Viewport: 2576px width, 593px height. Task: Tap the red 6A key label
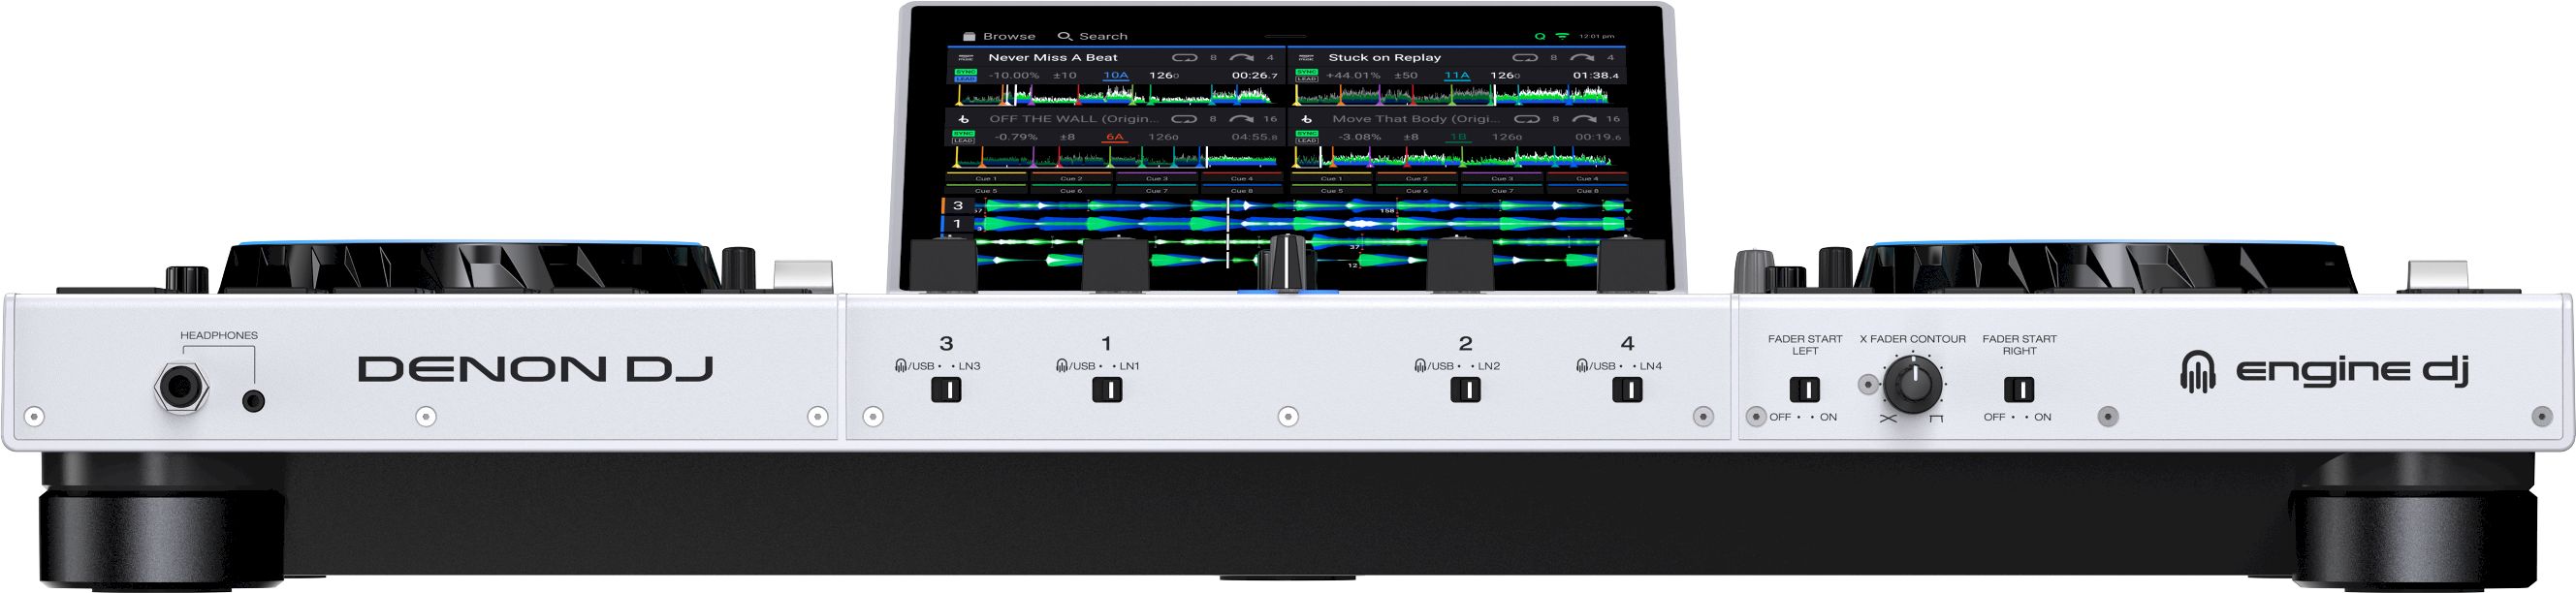click(x=1114, y=137)
